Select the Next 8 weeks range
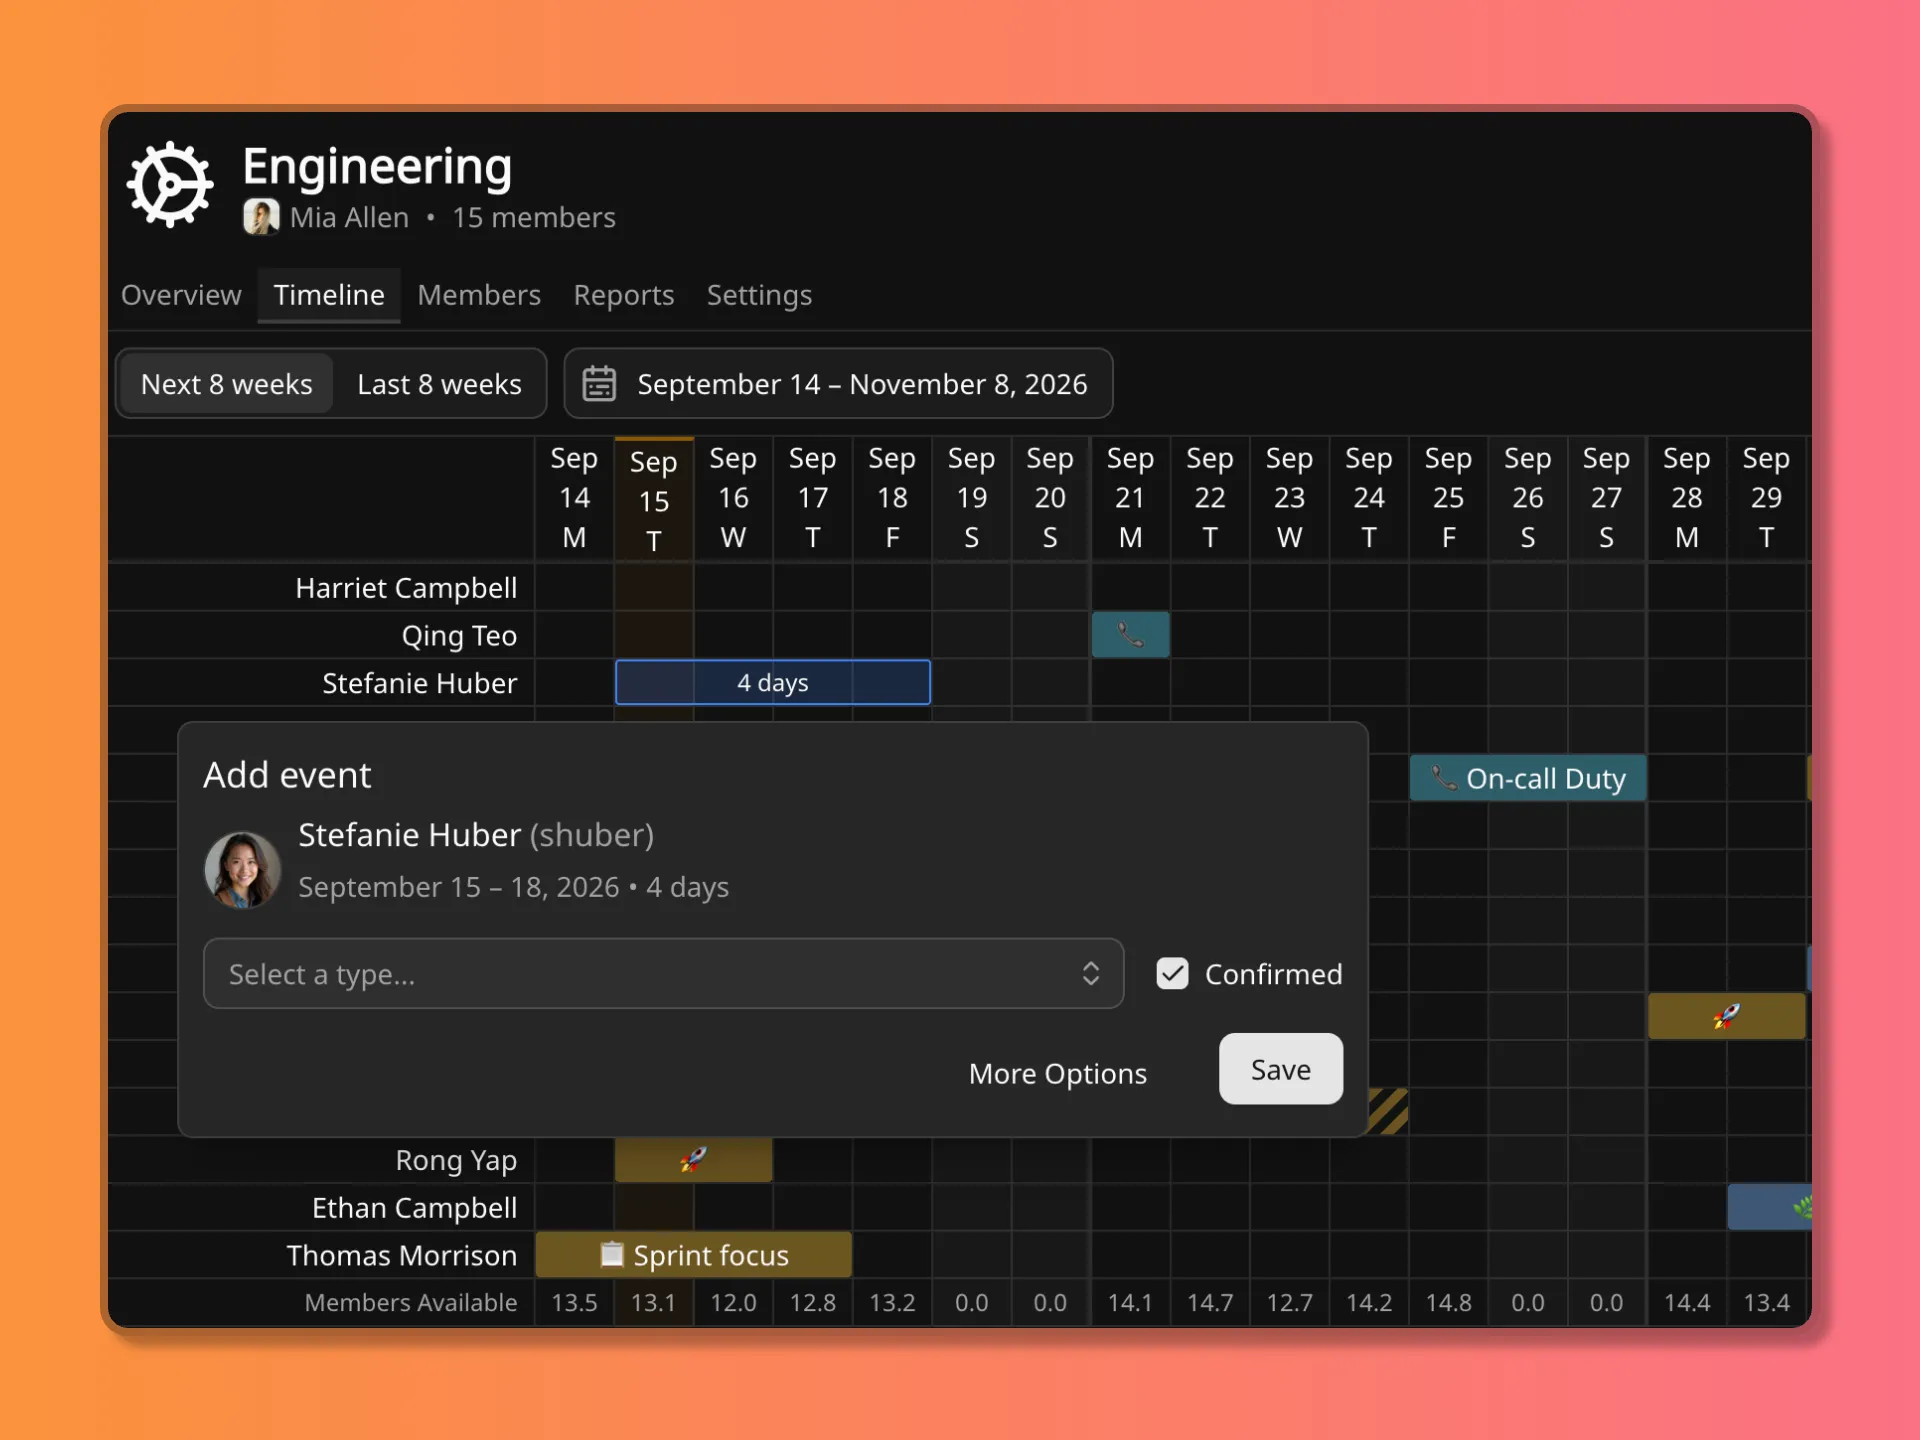The width and height of the screenshot is (1920, 1440). point(227,384)
